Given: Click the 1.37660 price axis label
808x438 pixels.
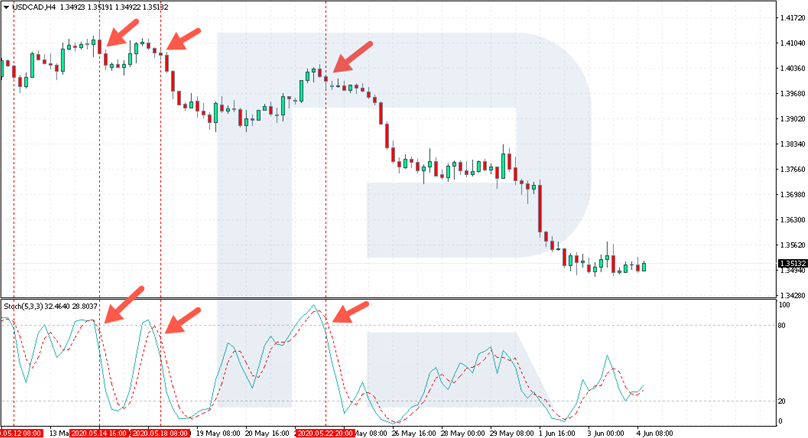Looking at the screenshot, I should point(792,170).
